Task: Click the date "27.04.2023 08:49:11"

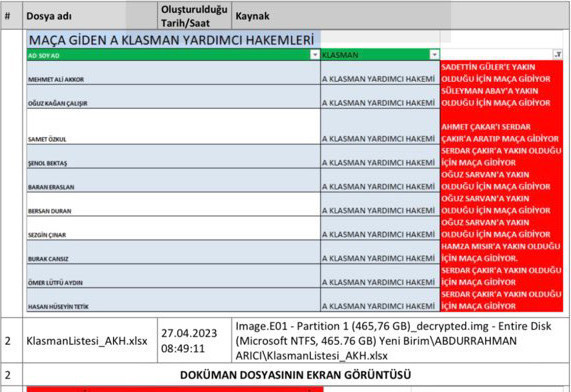Action: pyautogui.click(x=189, y=341)
